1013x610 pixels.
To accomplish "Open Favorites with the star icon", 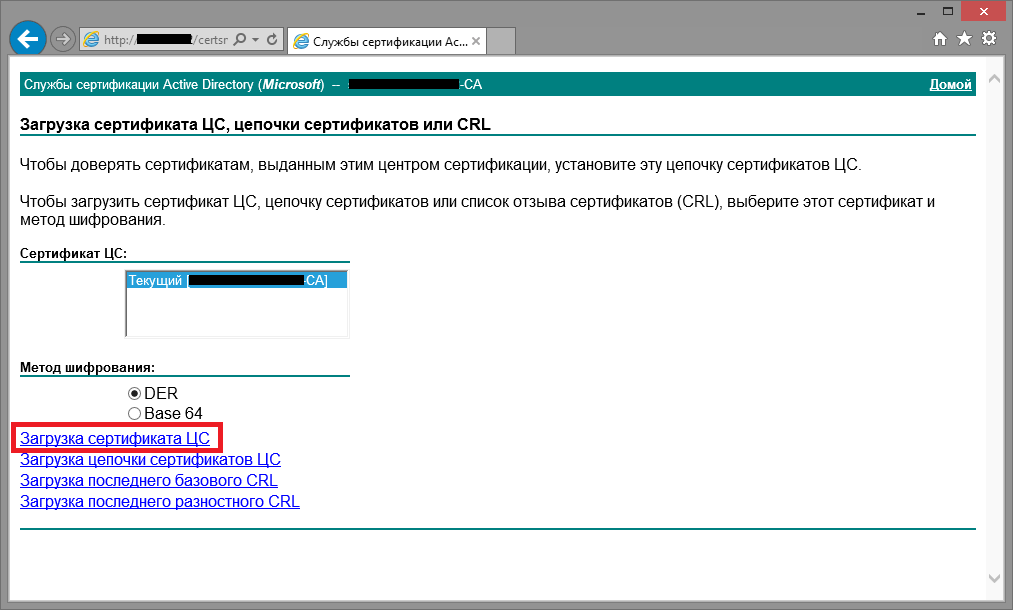I will [x=965, y=39].
